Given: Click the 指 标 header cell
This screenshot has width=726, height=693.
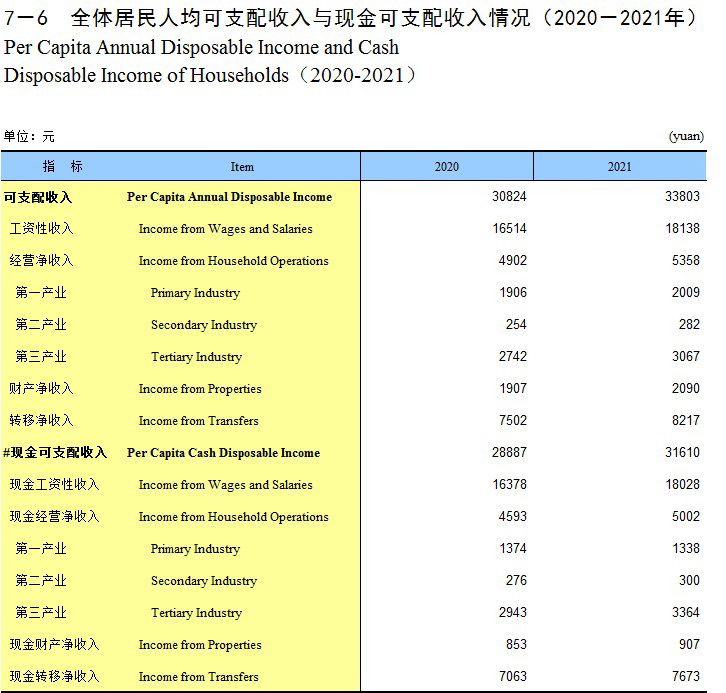Looking at the screenshot, I should pos(63,166).
